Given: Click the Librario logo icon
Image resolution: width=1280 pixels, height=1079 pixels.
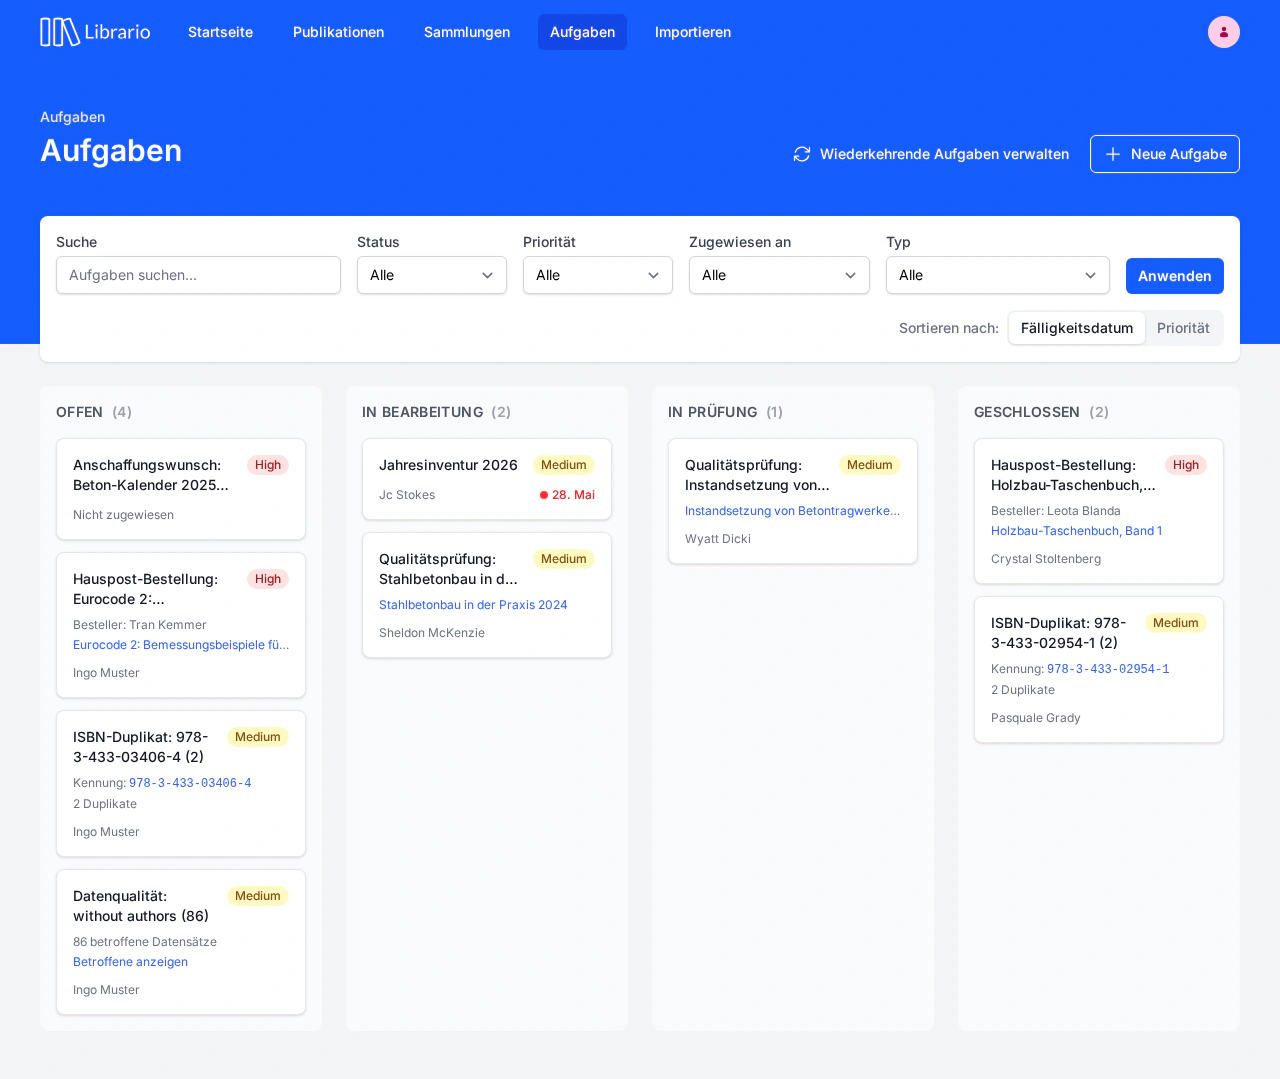Looking at the screenshot, I should pos(60,32).
